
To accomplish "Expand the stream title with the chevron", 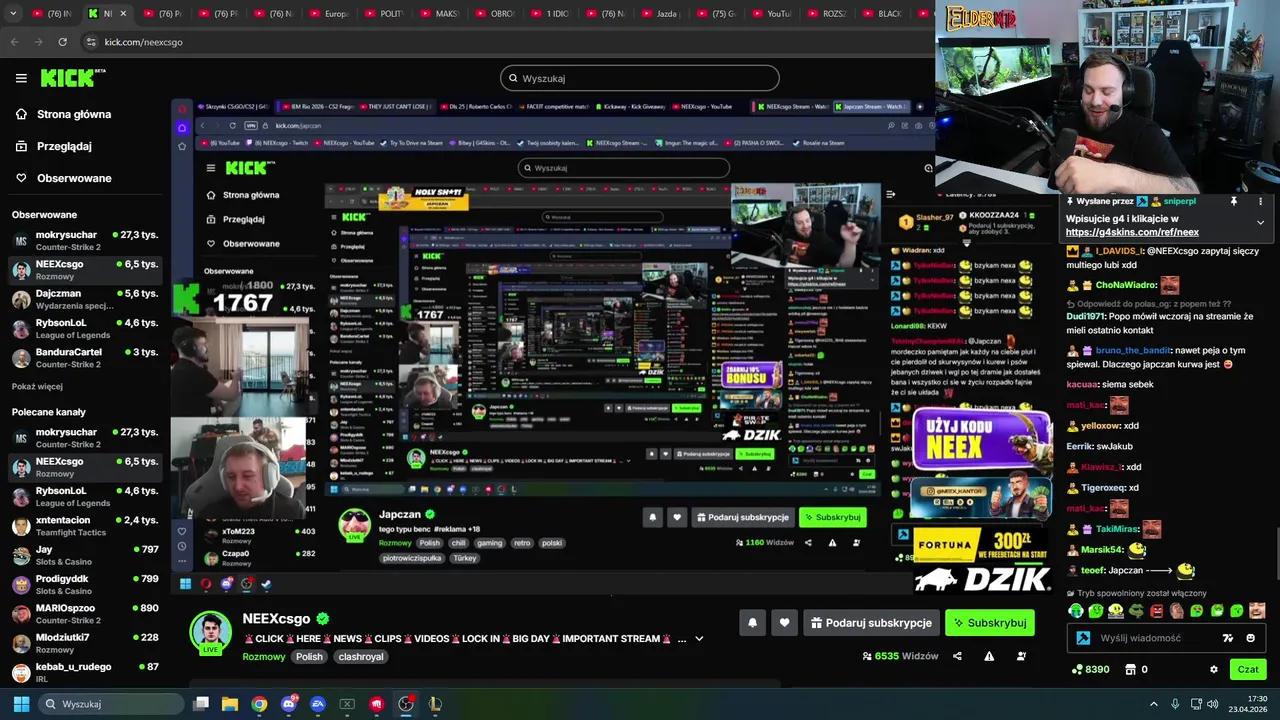I will (699, 639).
